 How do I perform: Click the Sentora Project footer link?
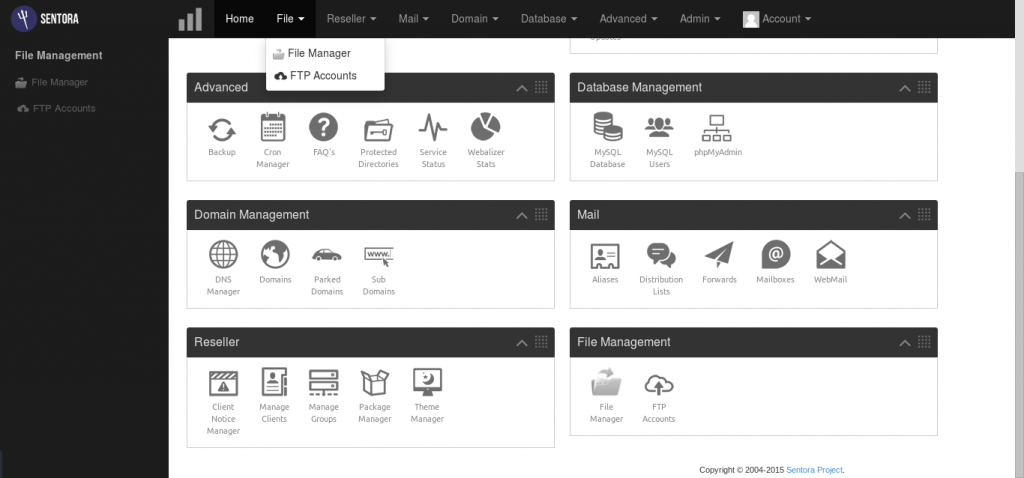tap(815, 469)
